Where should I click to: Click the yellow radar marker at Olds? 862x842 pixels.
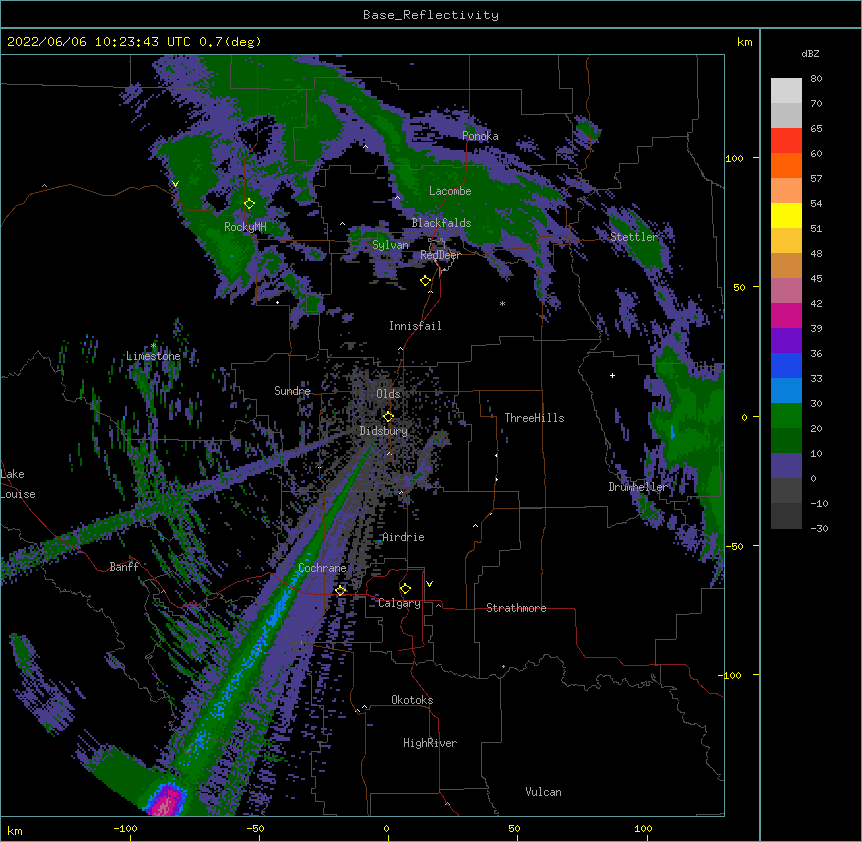pyautogui.click(x=389, y=417)
